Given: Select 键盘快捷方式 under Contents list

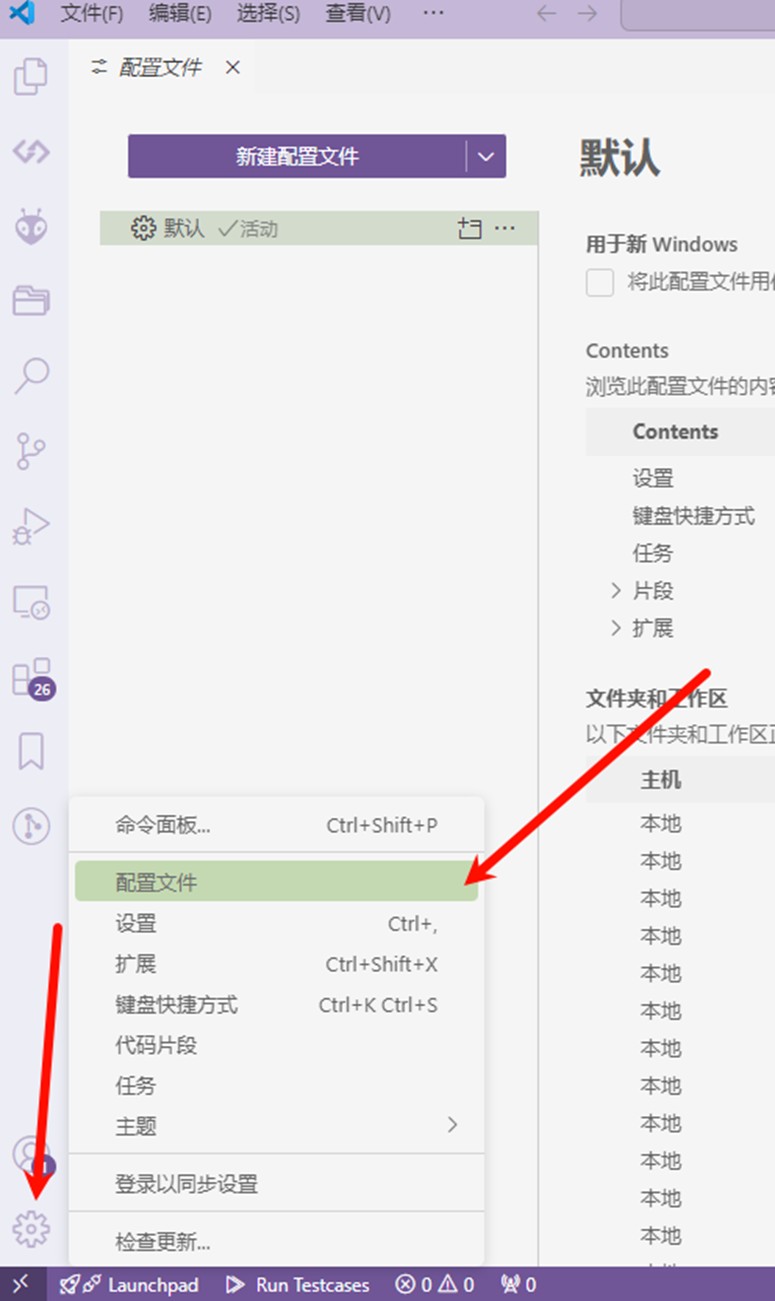Looking at the screenshot, I should coord(694,516).
